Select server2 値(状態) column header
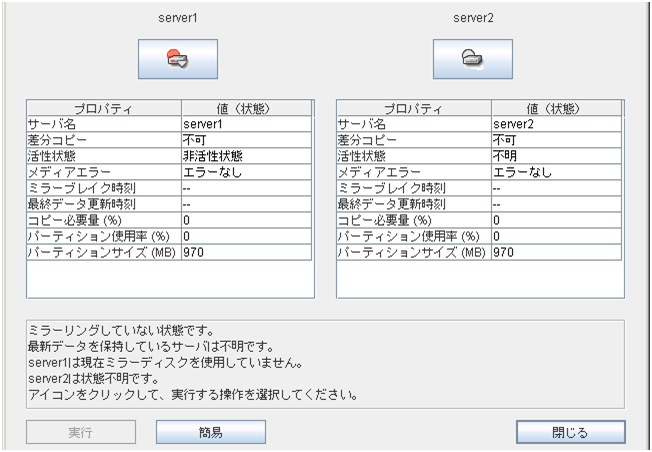652x452 pixels. (556, 108)
